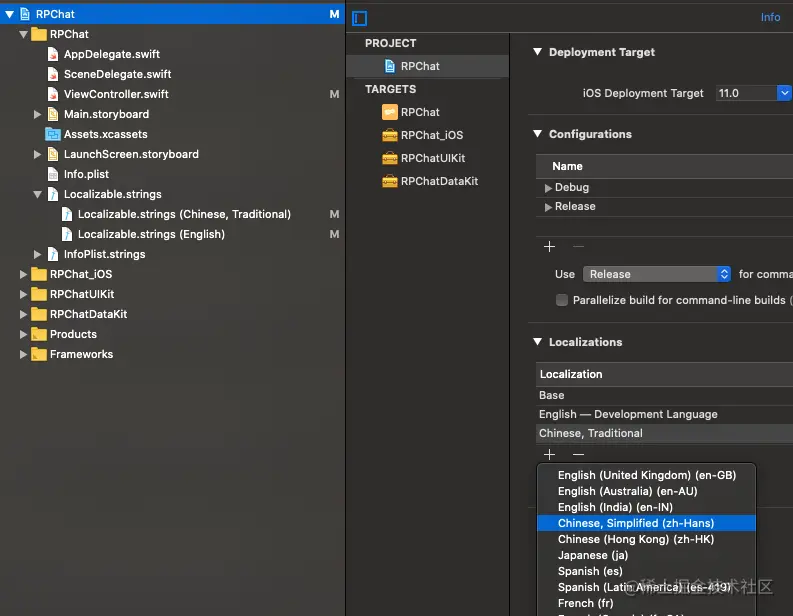Switch to the Info tab
The height and width of the screenshot is (616, 793).
[770, 17]
